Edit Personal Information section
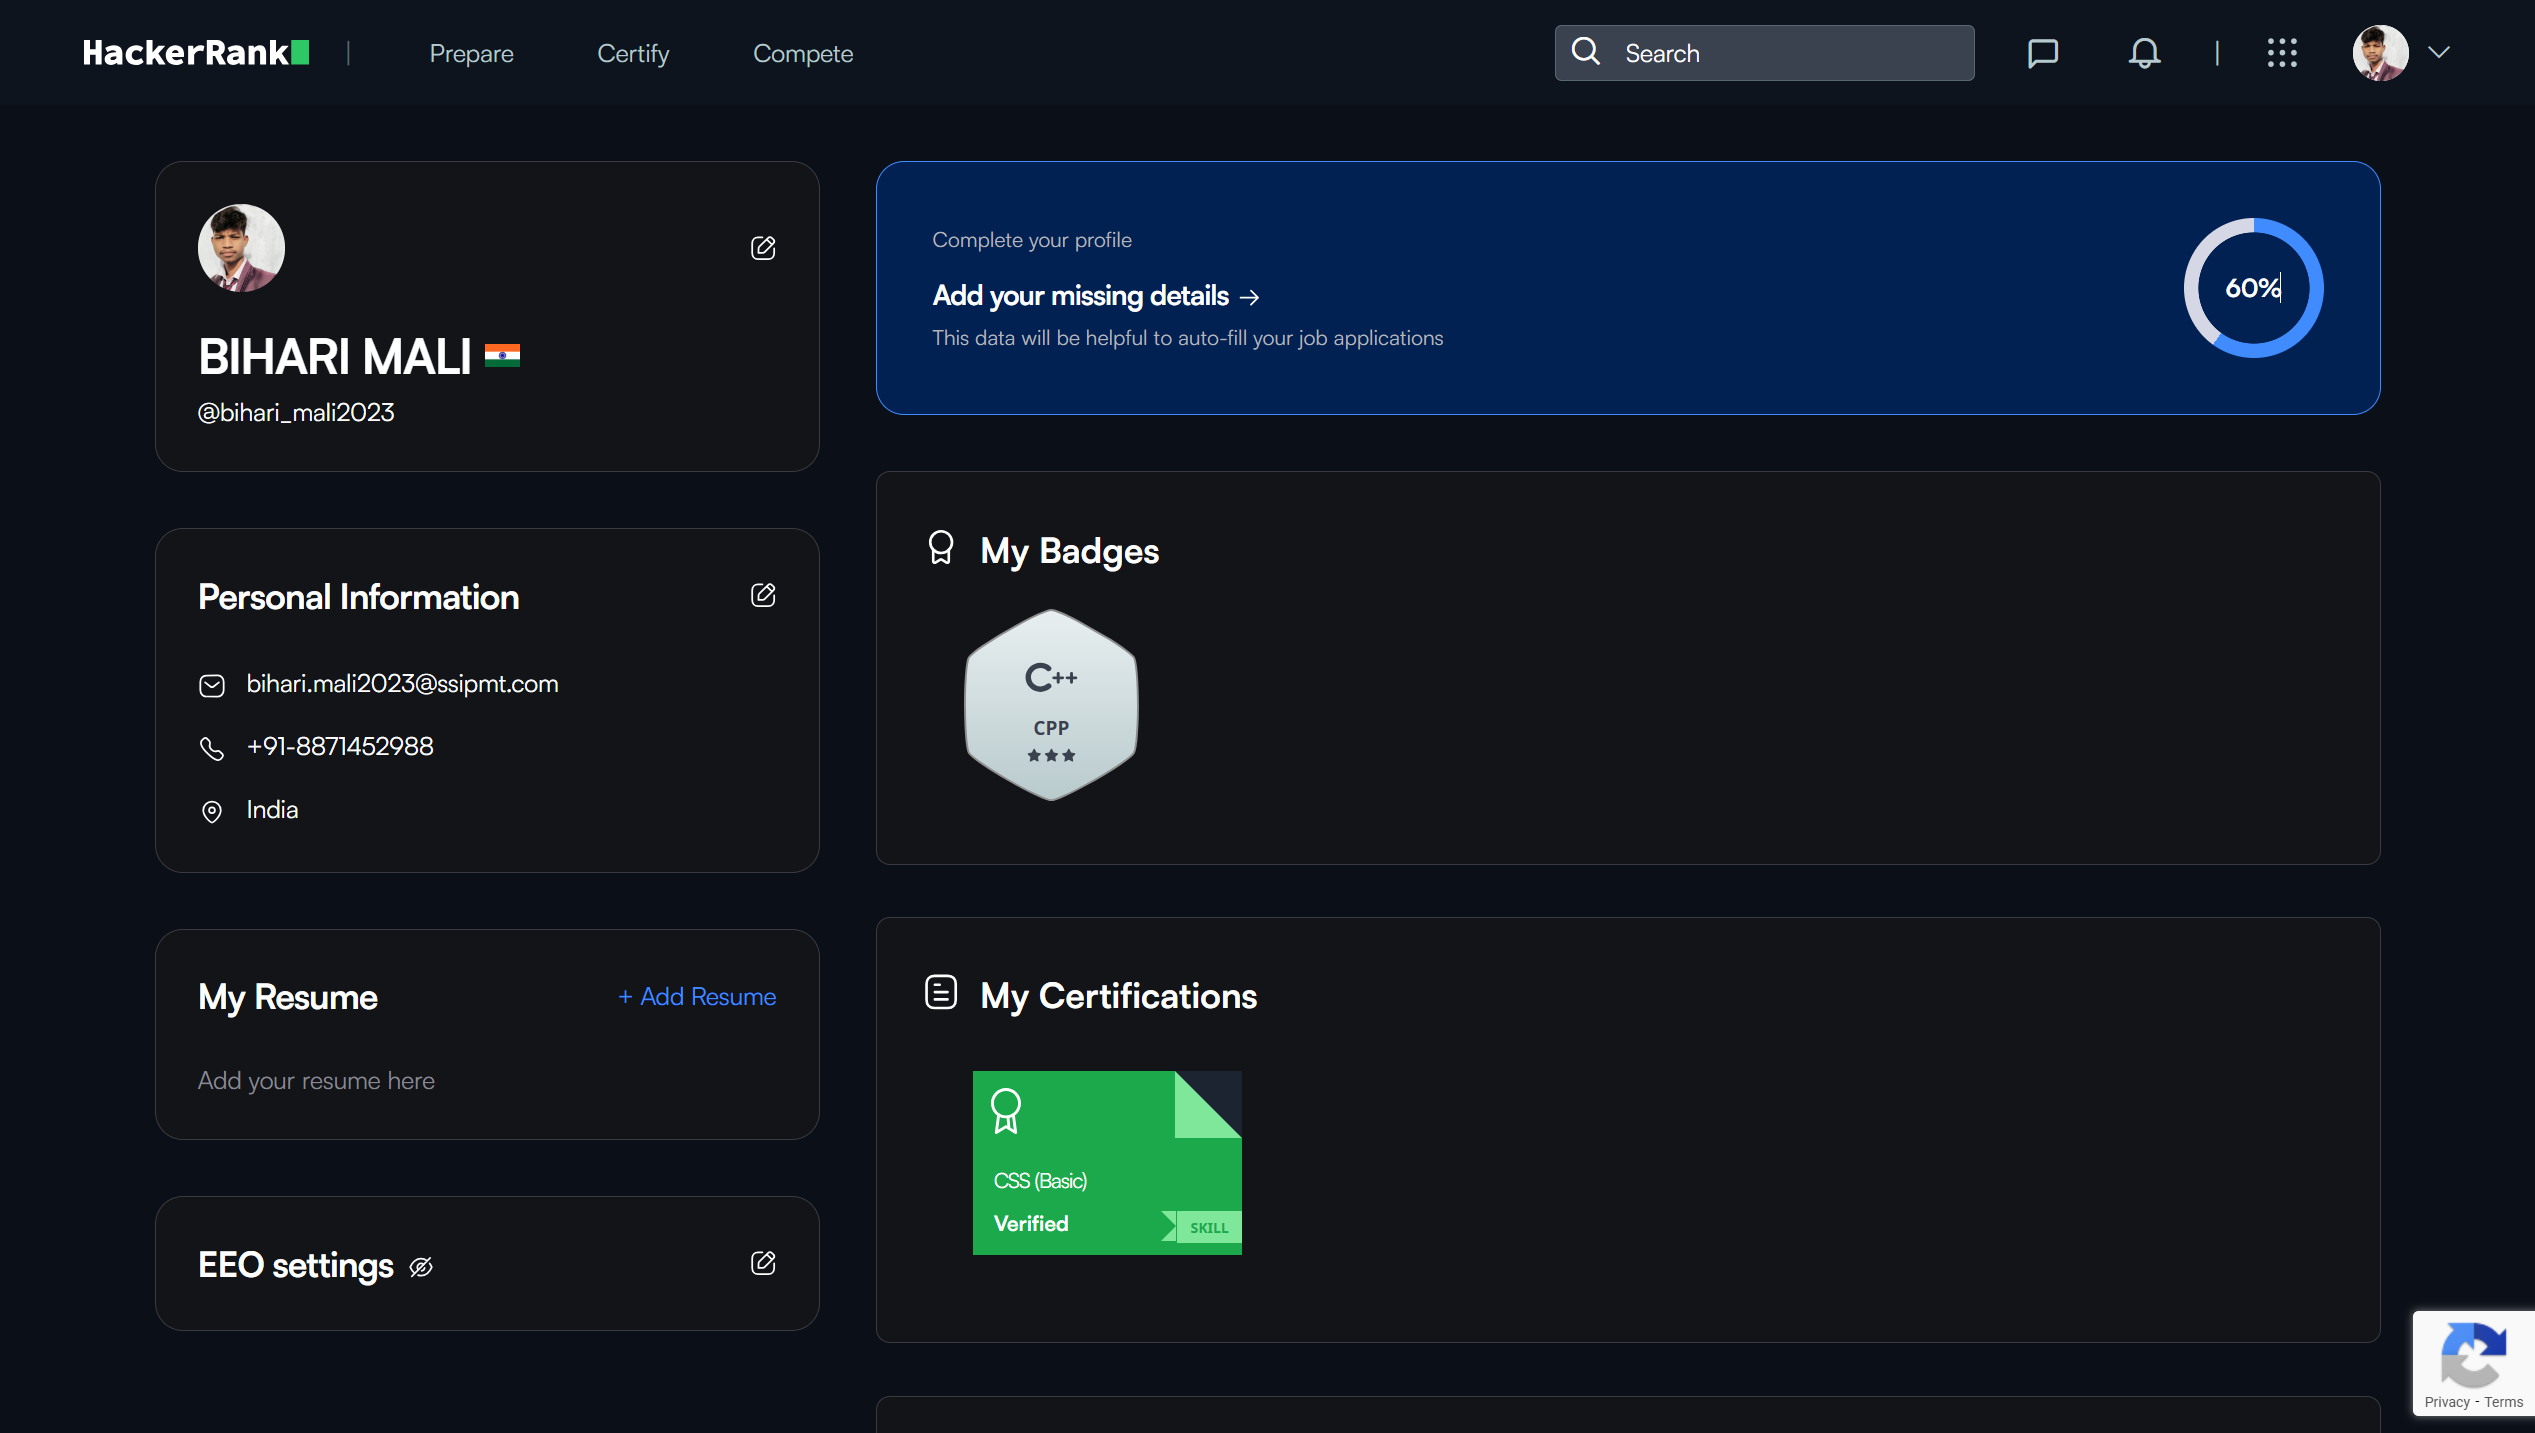Image resolution: width=2535 pixels, height=1433 pixels. [763, 595]
